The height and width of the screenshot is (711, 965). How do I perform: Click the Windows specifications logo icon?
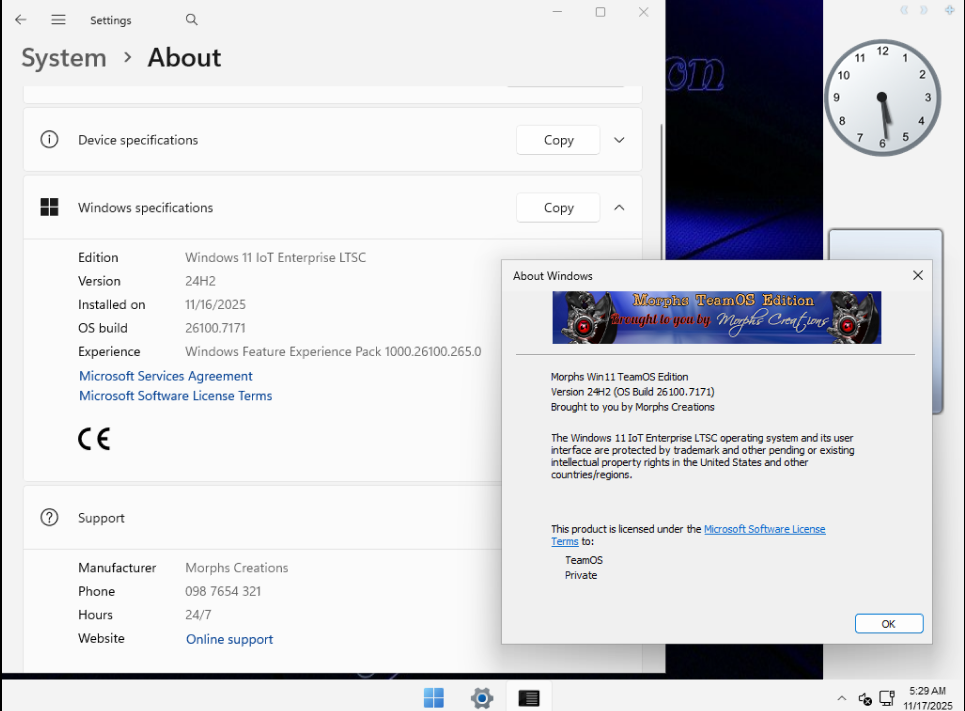coord(49,208)
